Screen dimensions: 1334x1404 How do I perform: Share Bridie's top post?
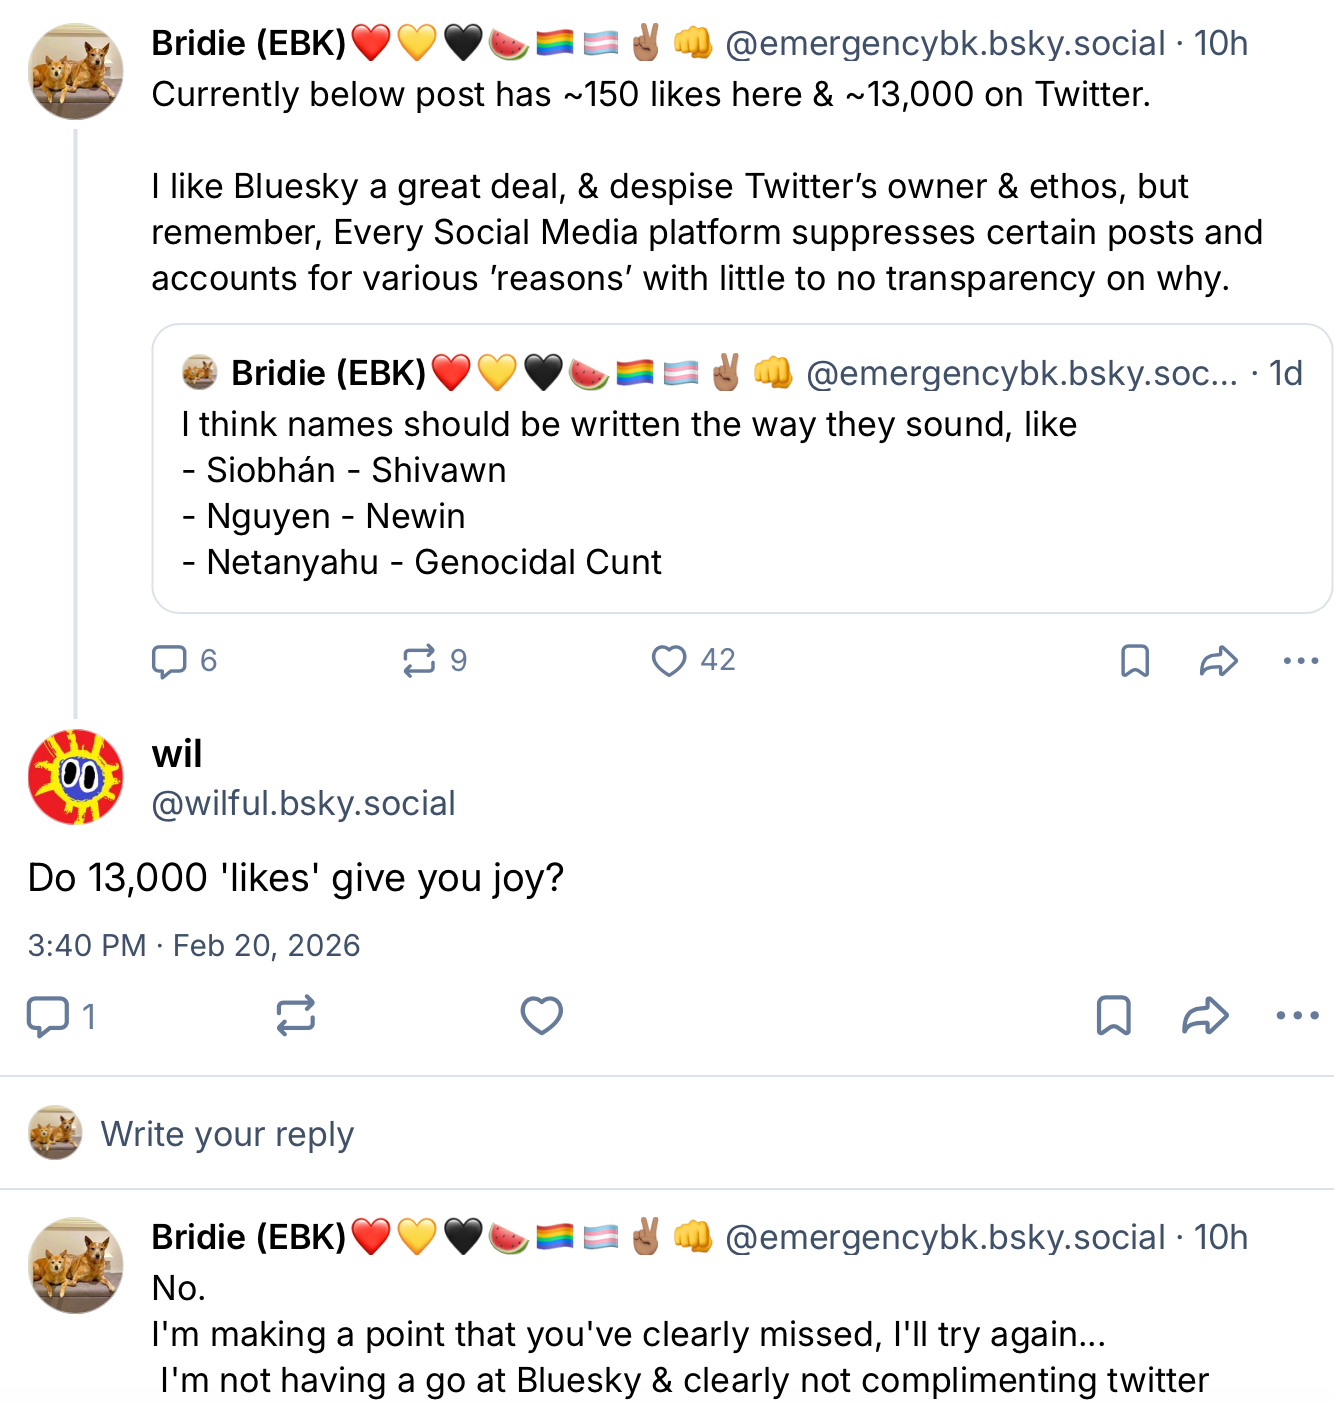pos(1218,661)
